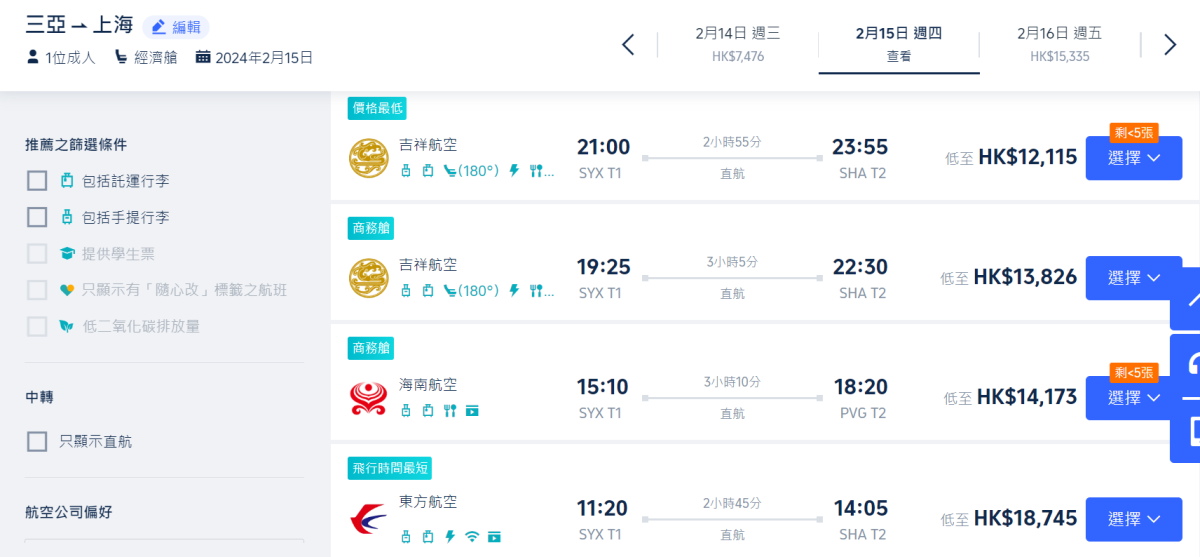The width and height of the screenshot is (1200, 557).
Task: Click the Juneyao Airlines logo on 21:00 flight
Action: (x=368, y=158)
